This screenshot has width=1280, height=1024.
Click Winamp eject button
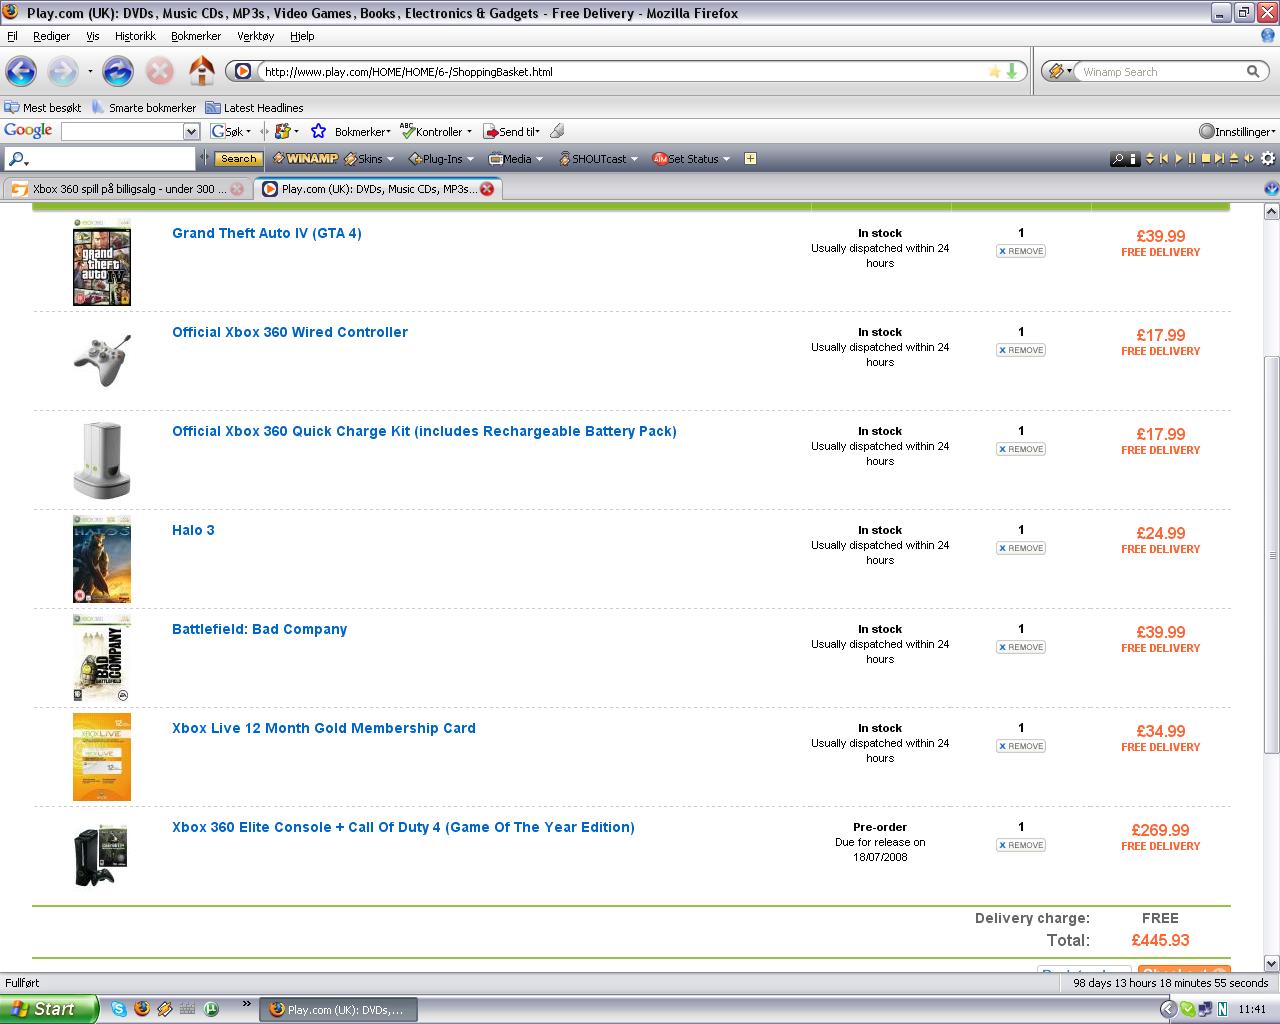point(1234,158)
